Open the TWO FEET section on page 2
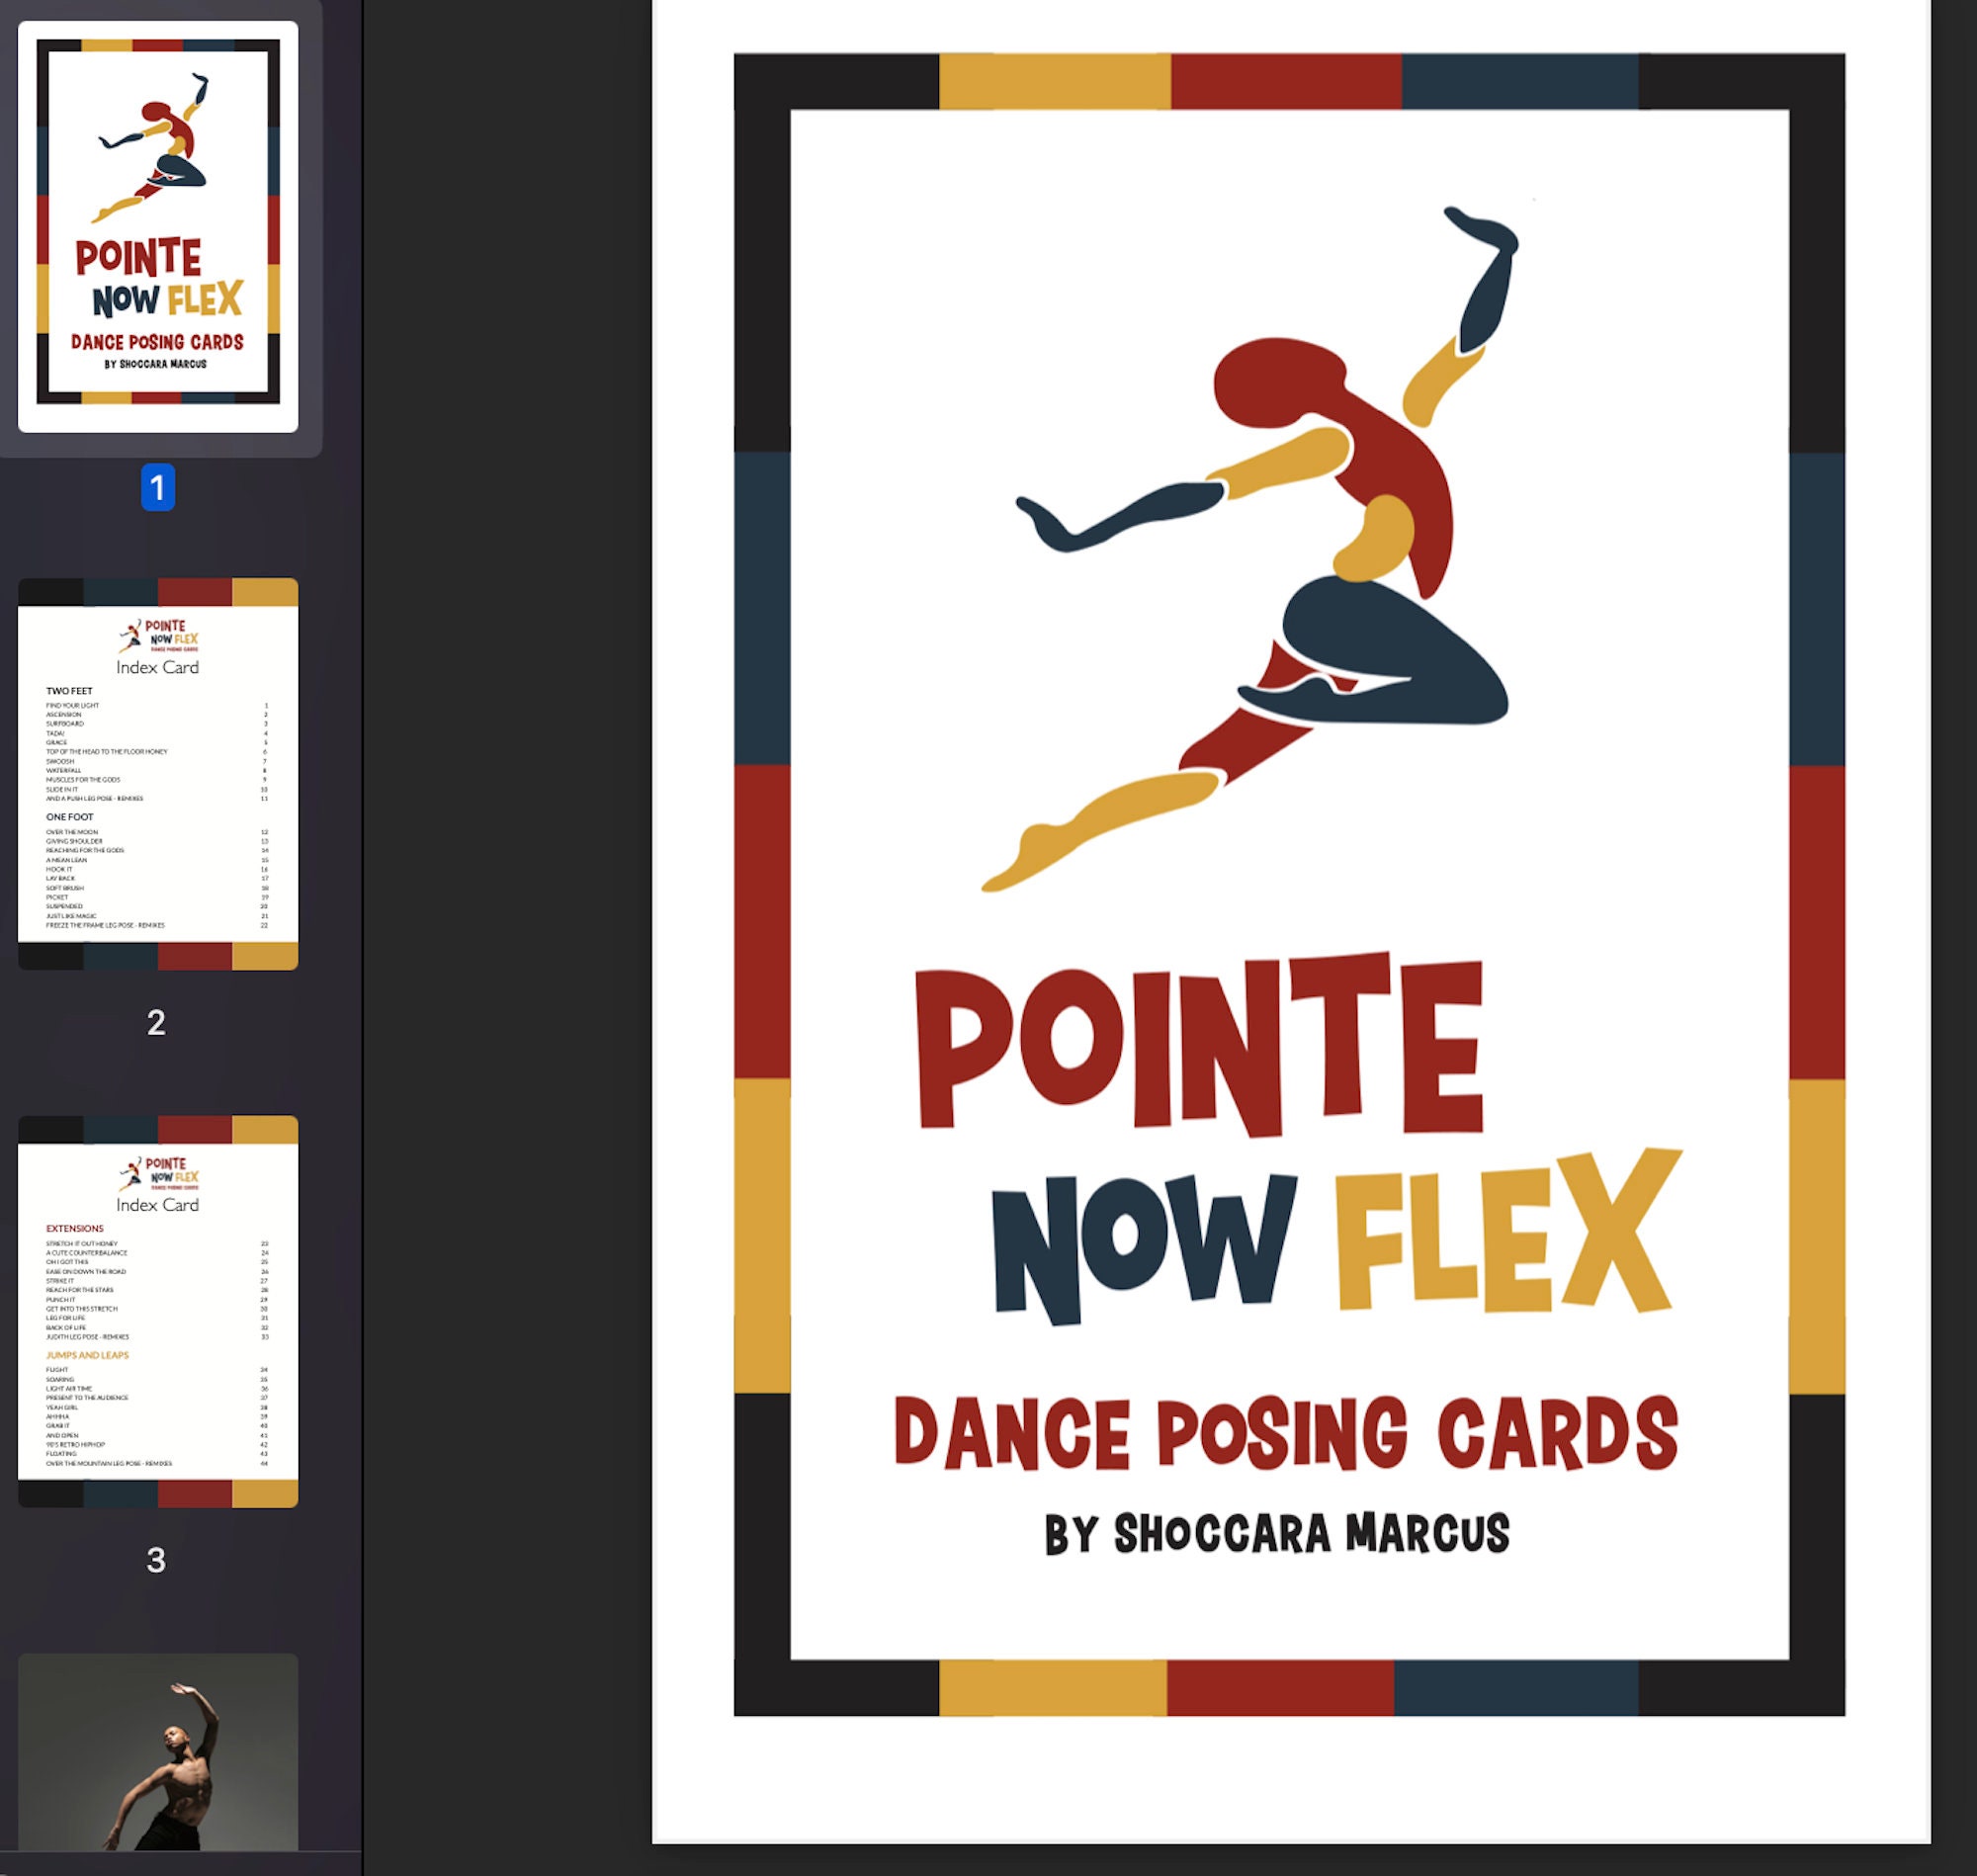 point(70,690)
